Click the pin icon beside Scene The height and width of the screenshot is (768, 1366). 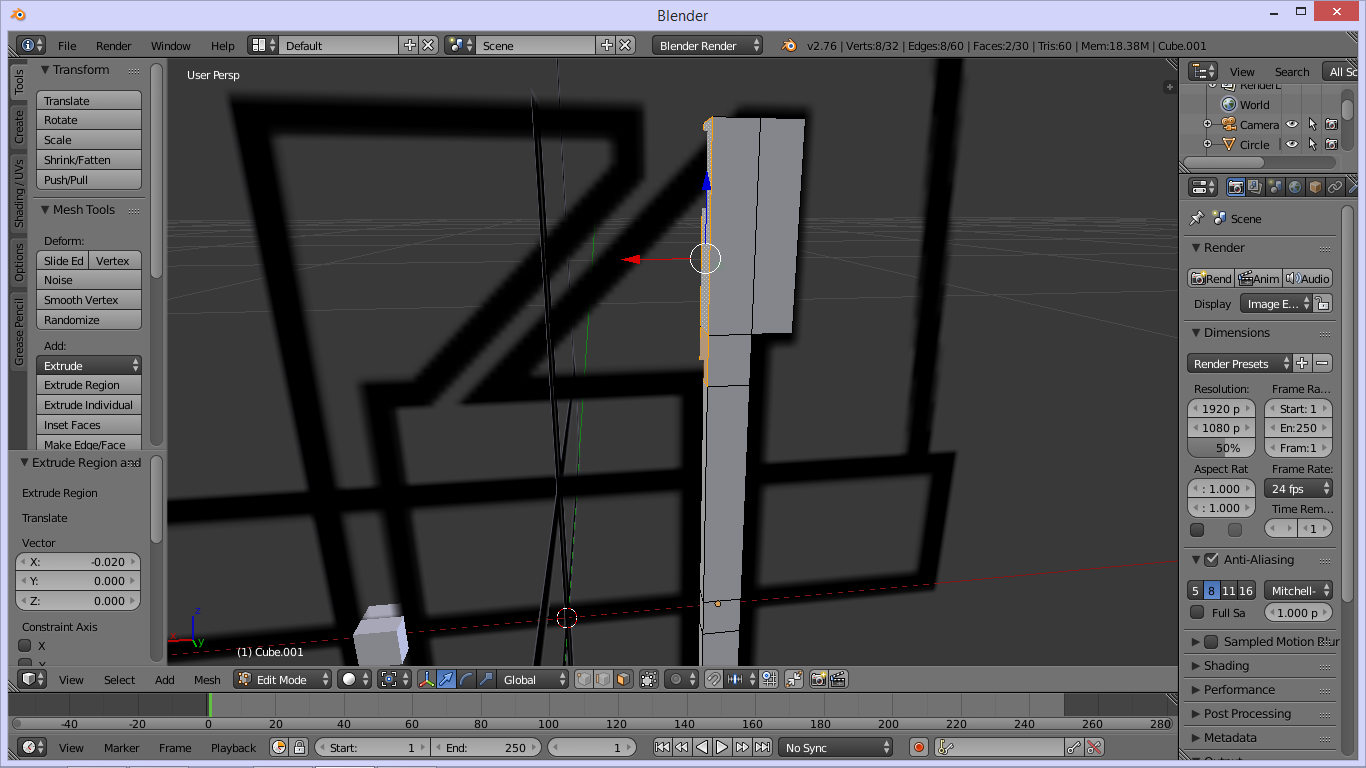point(1197,218)
